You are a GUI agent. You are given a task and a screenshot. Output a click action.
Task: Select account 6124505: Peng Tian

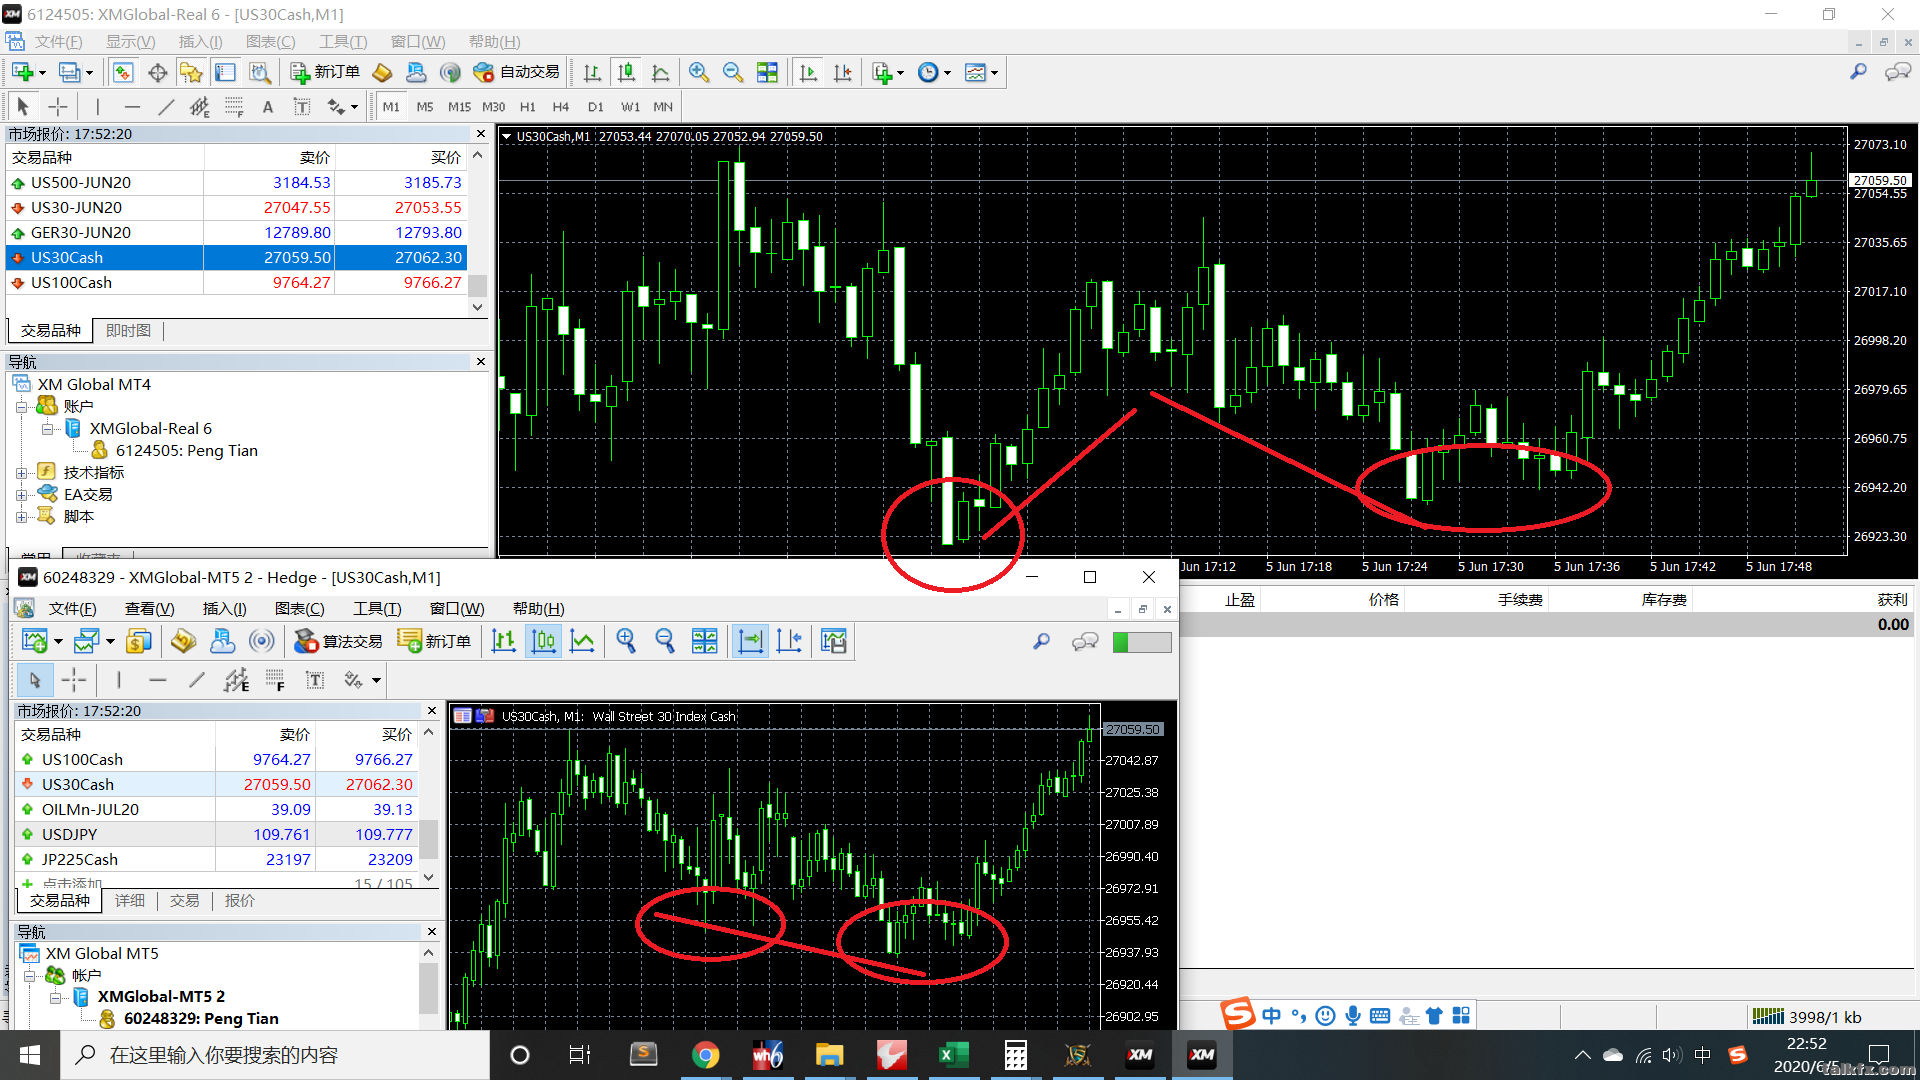[x=186, y=451]
